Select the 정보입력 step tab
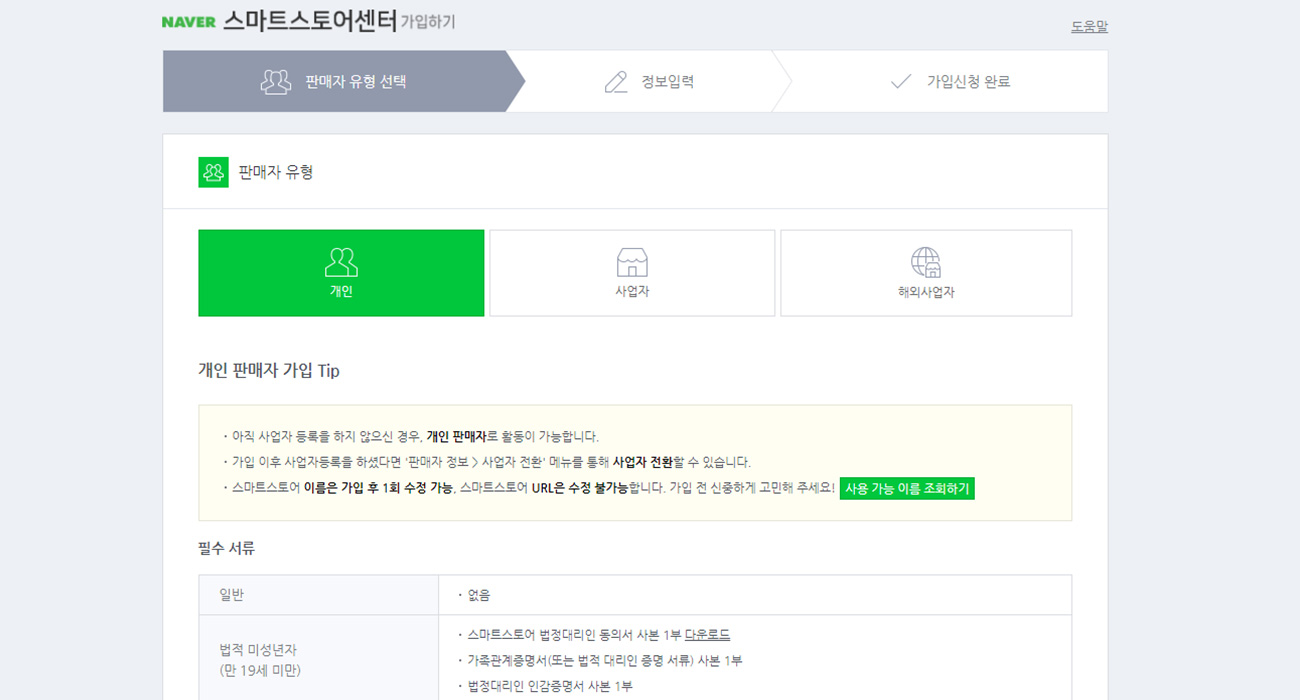The image size is (1300, 700). pos(648,82)
